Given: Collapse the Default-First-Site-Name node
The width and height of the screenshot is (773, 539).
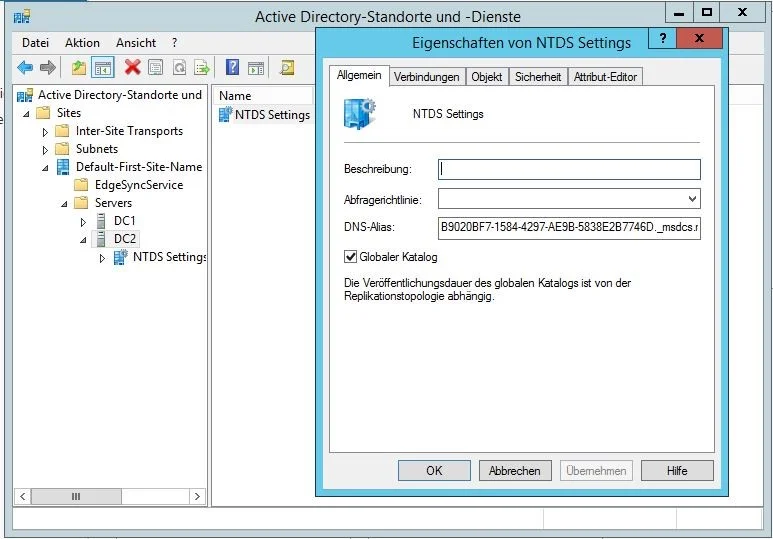Looking at the screenshot, I should (x=45, y=168).
